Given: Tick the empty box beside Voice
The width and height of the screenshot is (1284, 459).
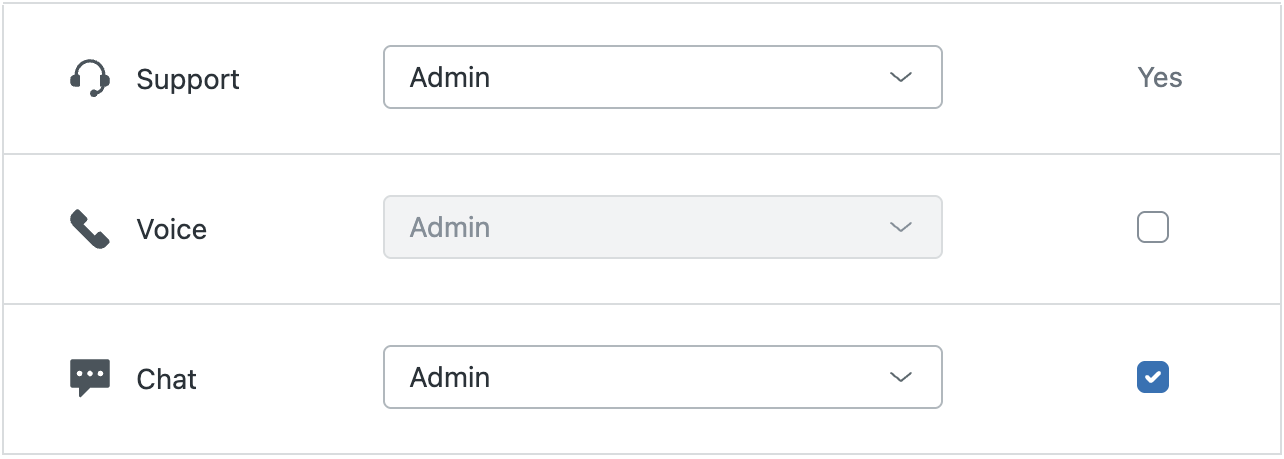Looking at the screenshot, I should coord(1153,228).
